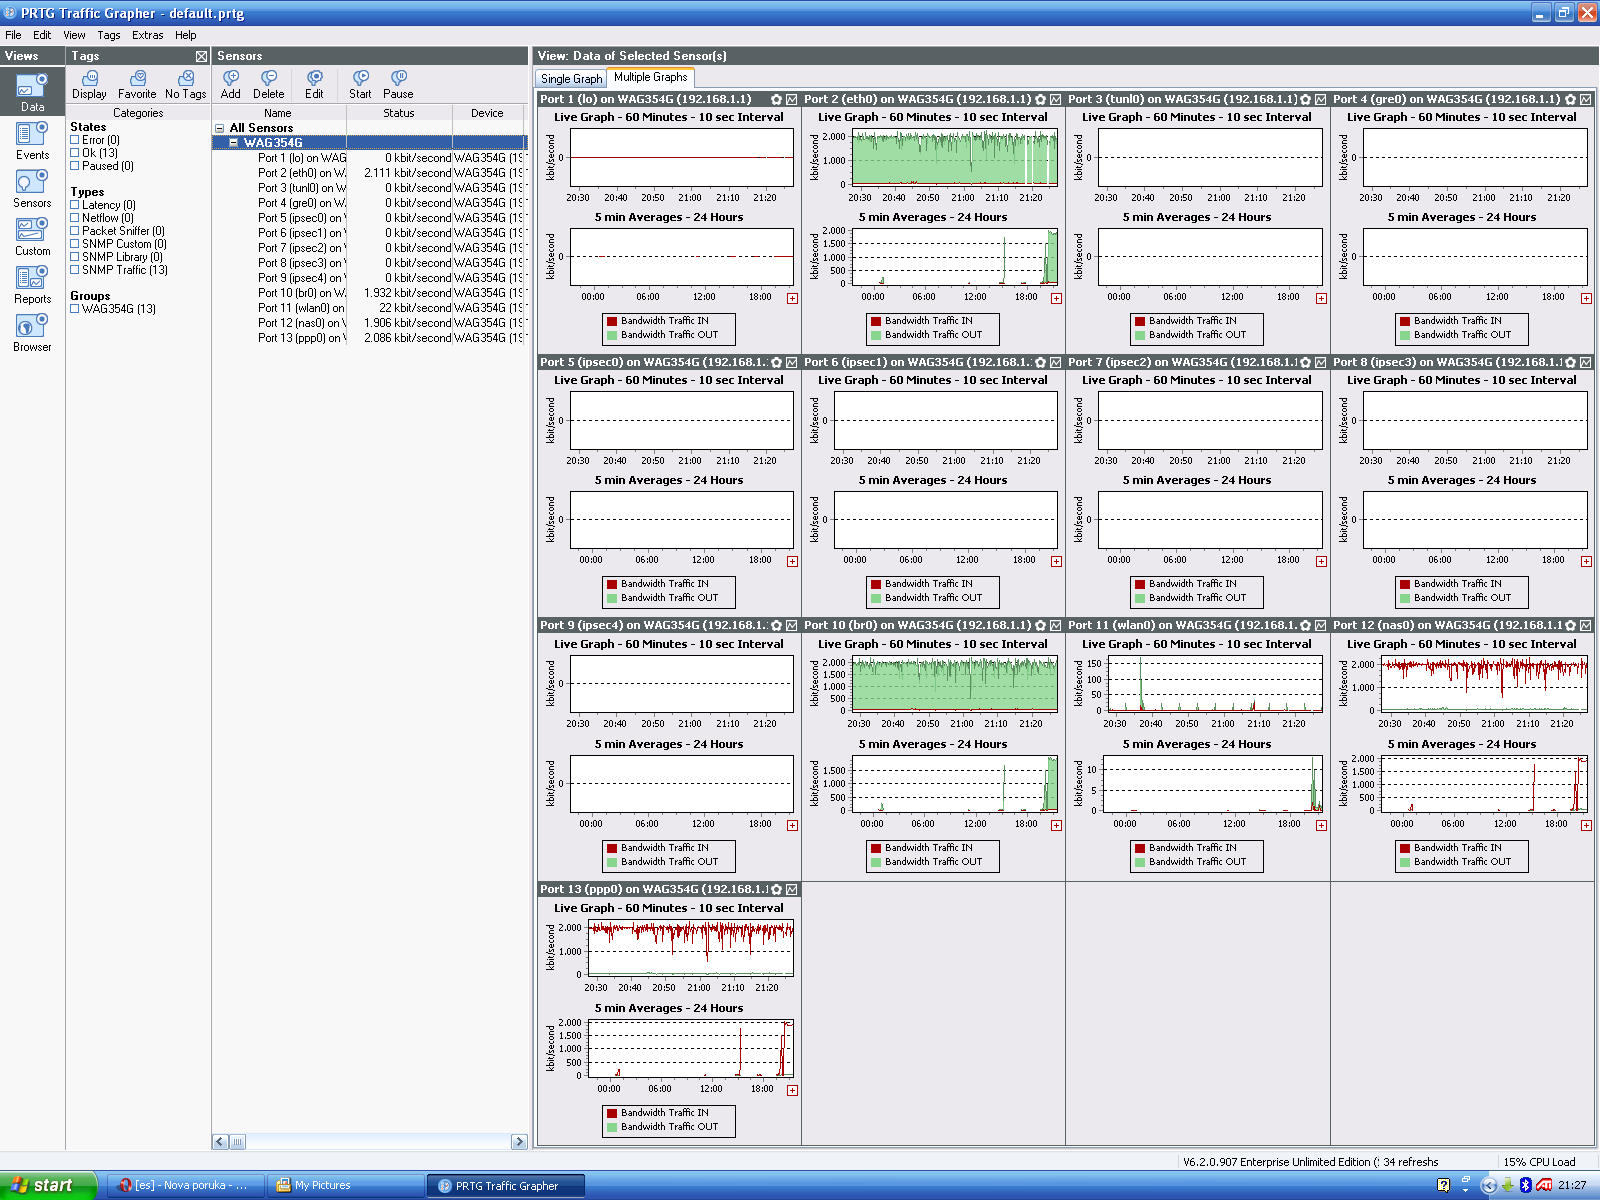The width and height of the screenshot is (1600, 1200).
Task: Open the File menu
Action: click(13, 35)
